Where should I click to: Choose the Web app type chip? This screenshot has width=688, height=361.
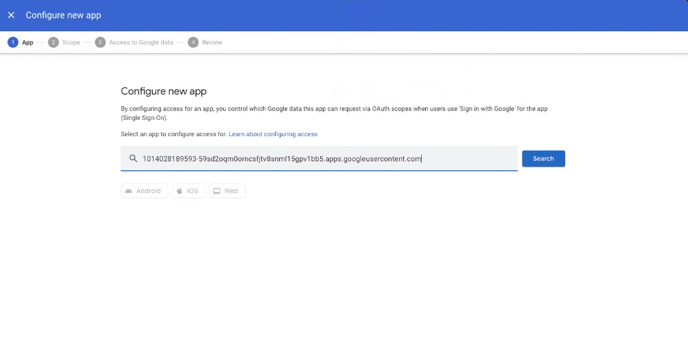click(x=227, y=191)
